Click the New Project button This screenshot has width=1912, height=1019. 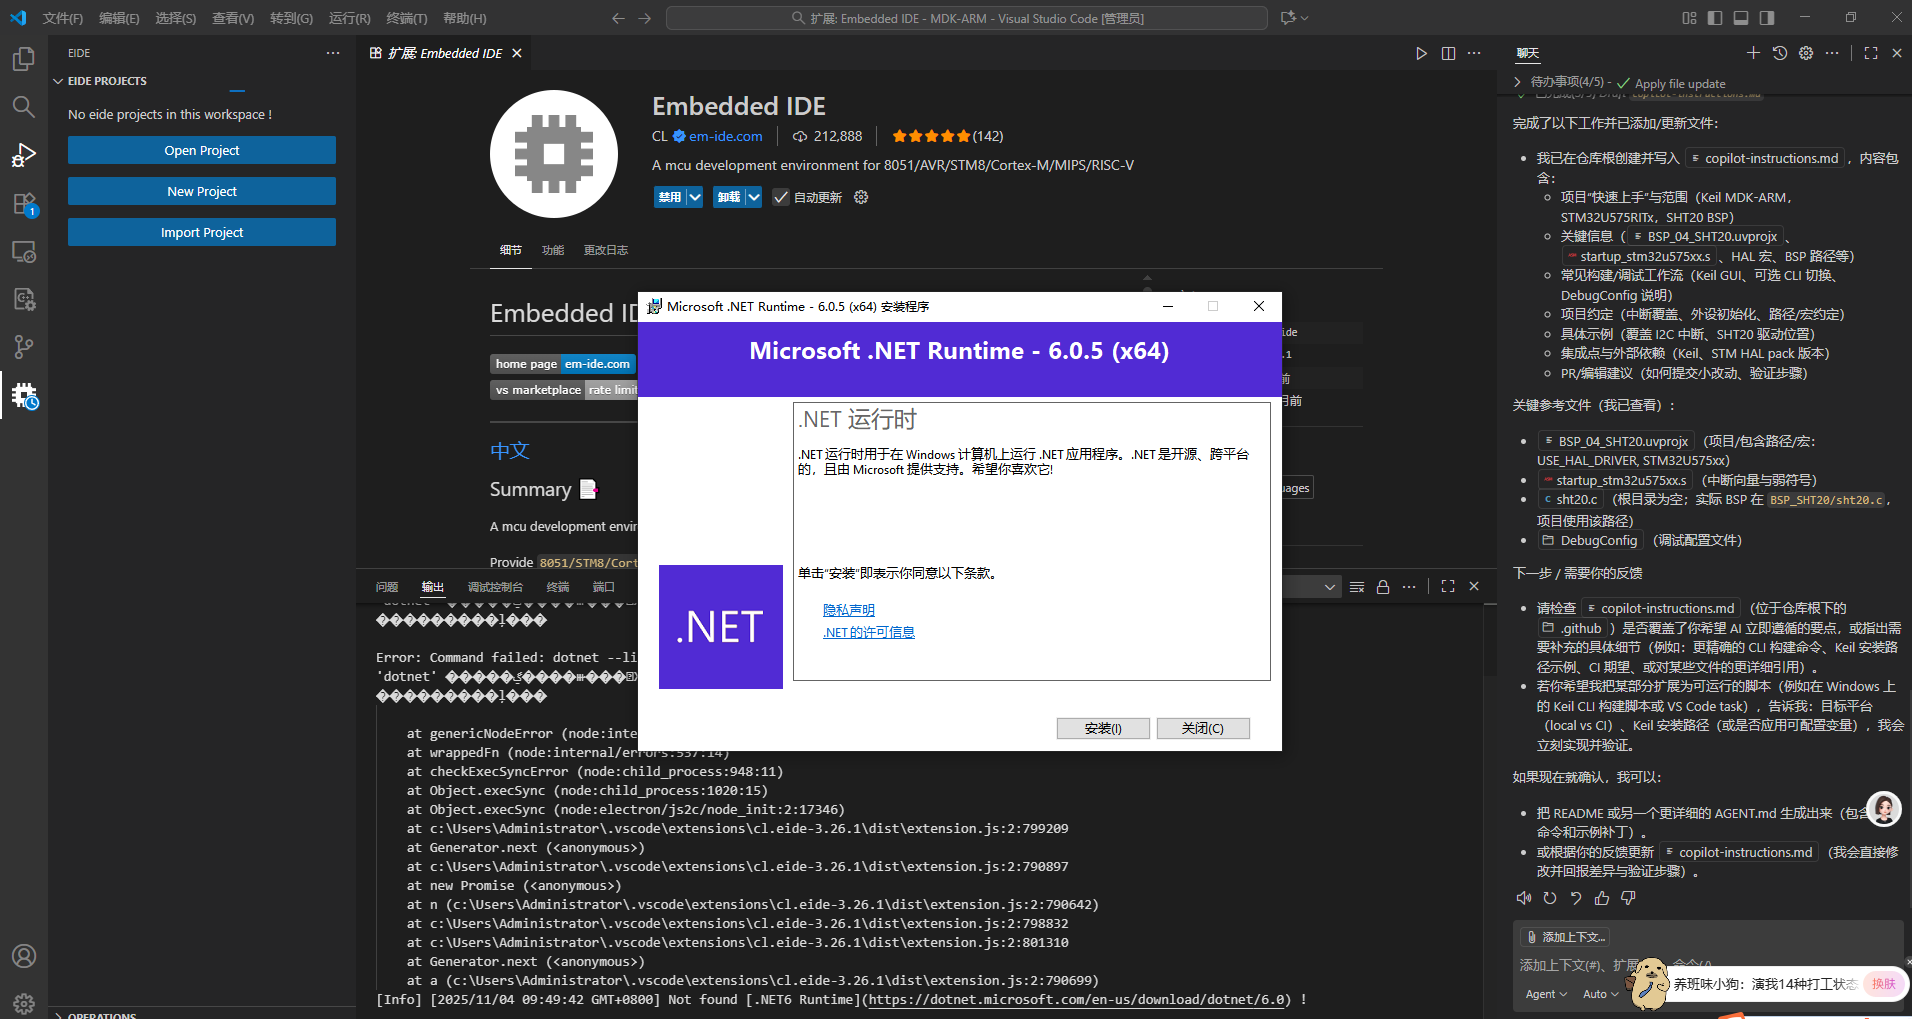[x=201, y=190]
